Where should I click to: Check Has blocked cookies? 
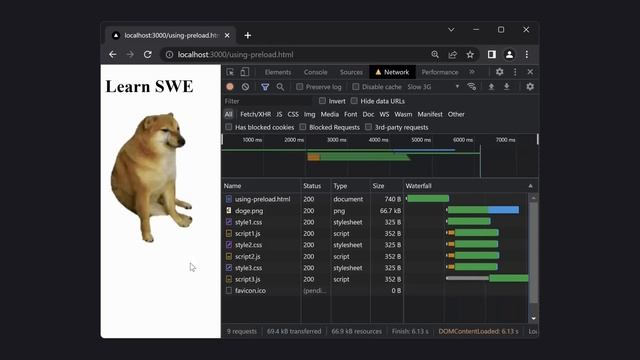point(229,127)
